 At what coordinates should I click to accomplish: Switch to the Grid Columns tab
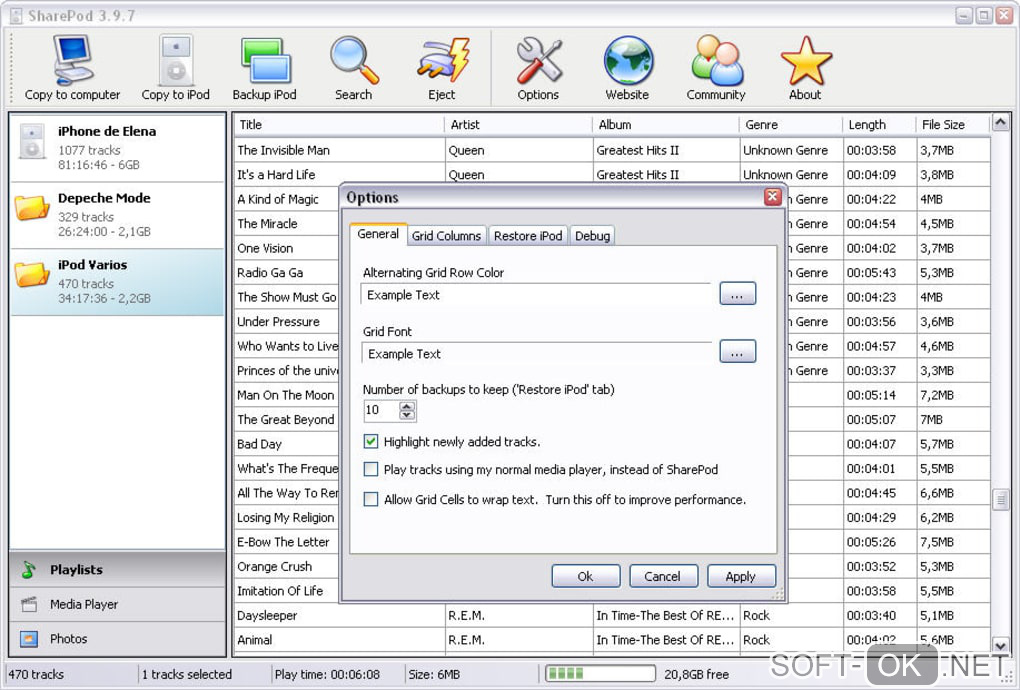(447, 236)
